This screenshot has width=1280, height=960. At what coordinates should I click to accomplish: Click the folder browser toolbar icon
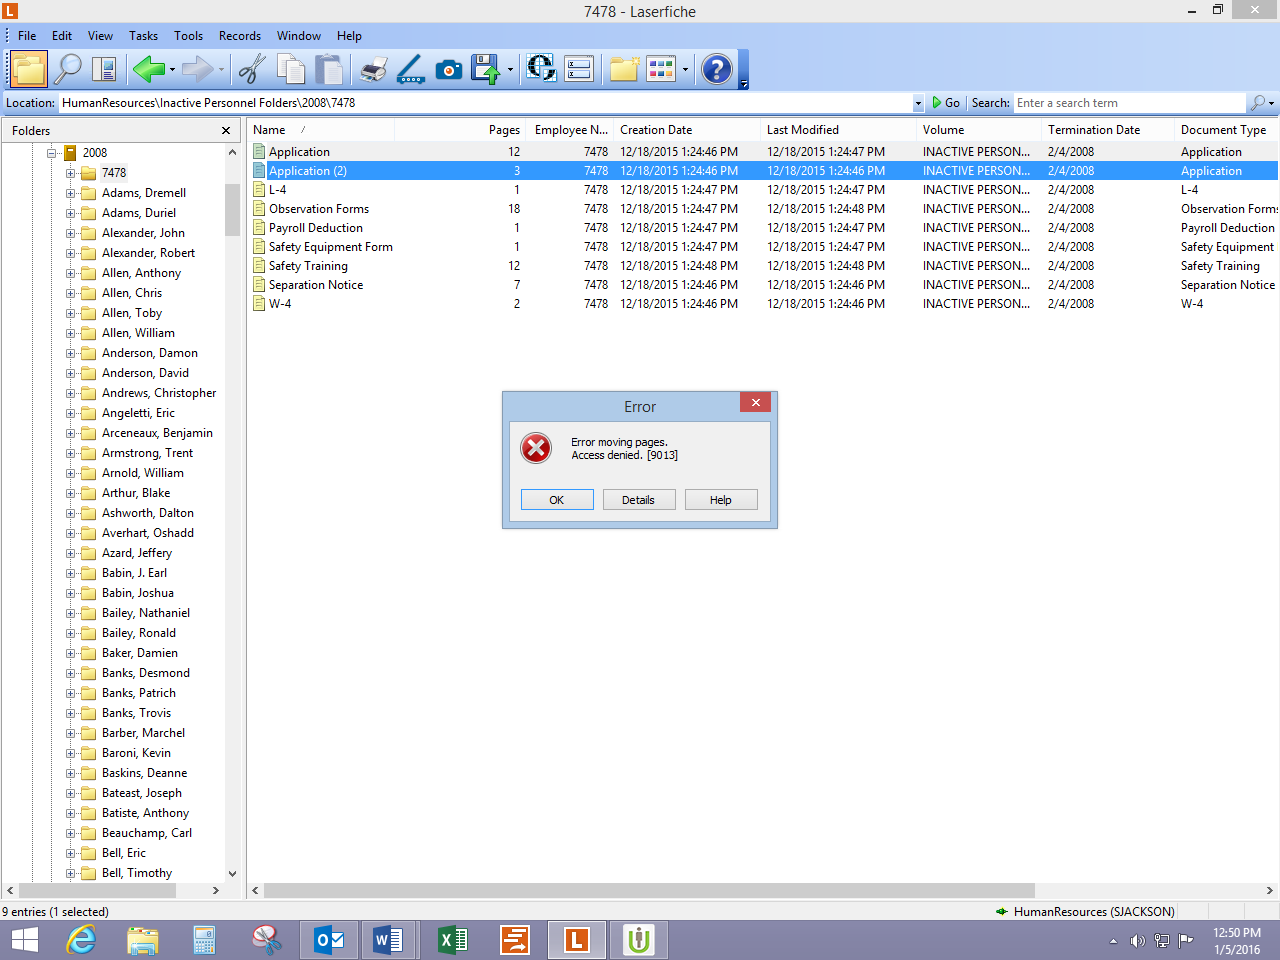29,69
